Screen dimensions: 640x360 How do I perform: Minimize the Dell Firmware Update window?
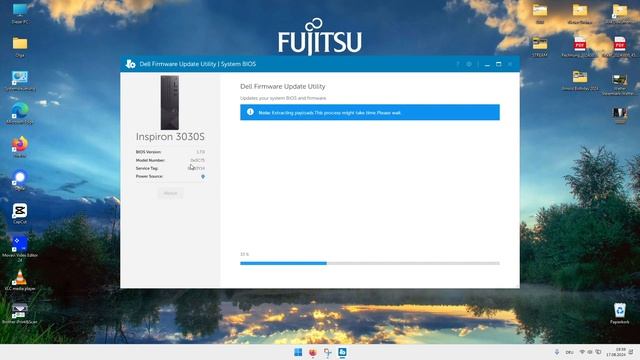(487, 64)
